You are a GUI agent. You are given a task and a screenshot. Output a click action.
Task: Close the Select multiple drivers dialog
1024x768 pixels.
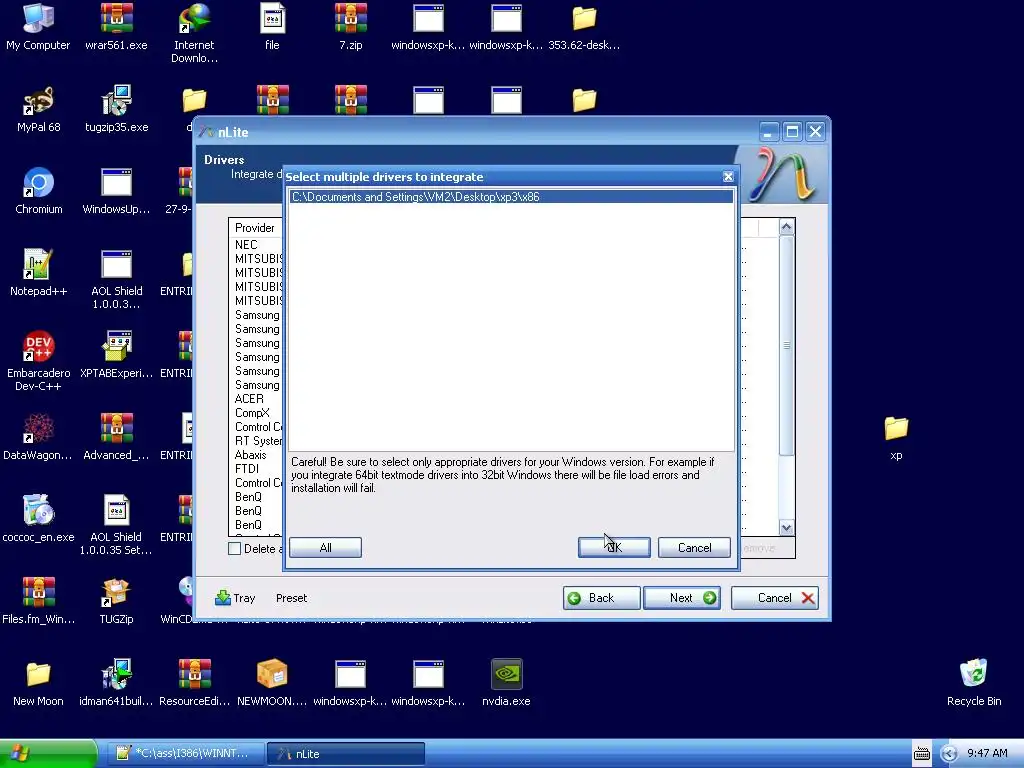pyautogui.click(x=728, y=176)
